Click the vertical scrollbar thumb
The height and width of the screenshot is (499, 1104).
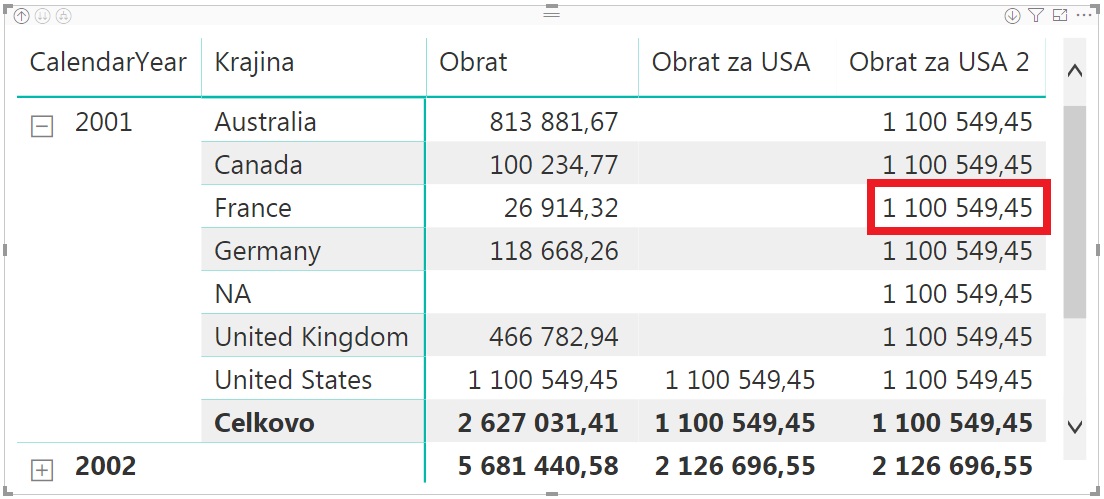pyautogui.click(x=1074, y=211)
